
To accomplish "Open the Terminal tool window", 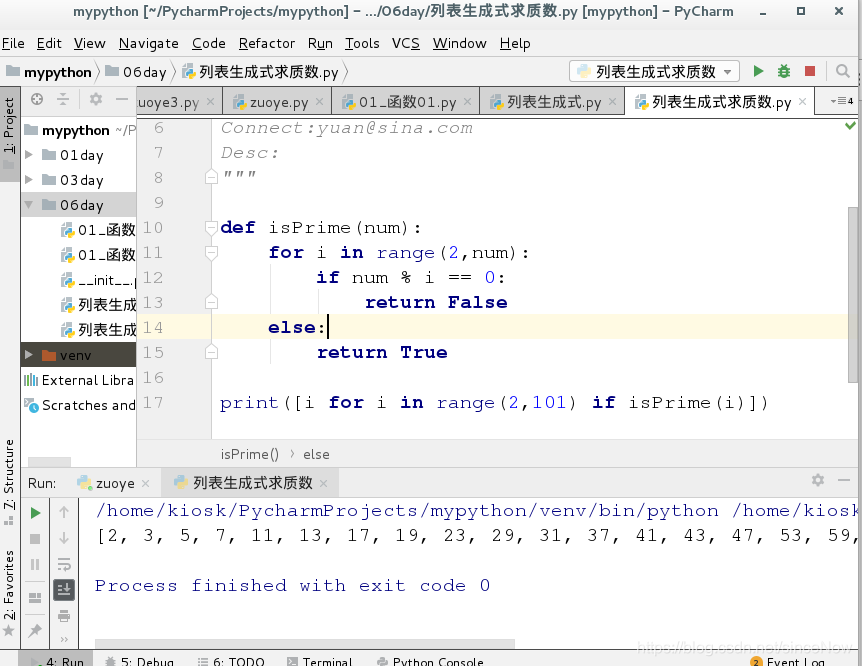I will 319,661.
